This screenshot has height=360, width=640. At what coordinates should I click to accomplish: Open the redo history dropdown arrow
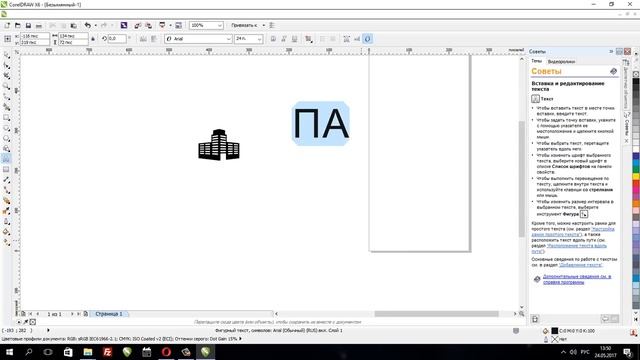pyautogui.click(x=111, y=25)
